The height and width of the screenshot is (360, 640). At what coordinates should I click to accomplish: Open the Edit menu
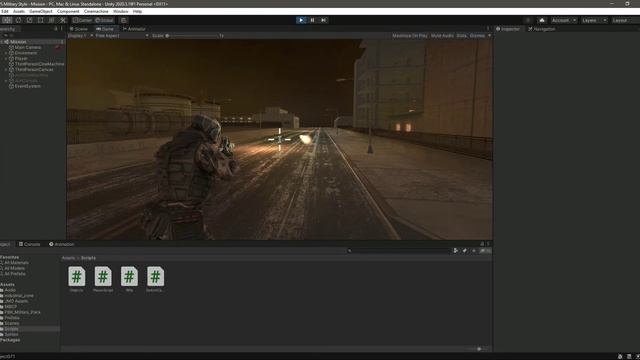coord(4,11)
